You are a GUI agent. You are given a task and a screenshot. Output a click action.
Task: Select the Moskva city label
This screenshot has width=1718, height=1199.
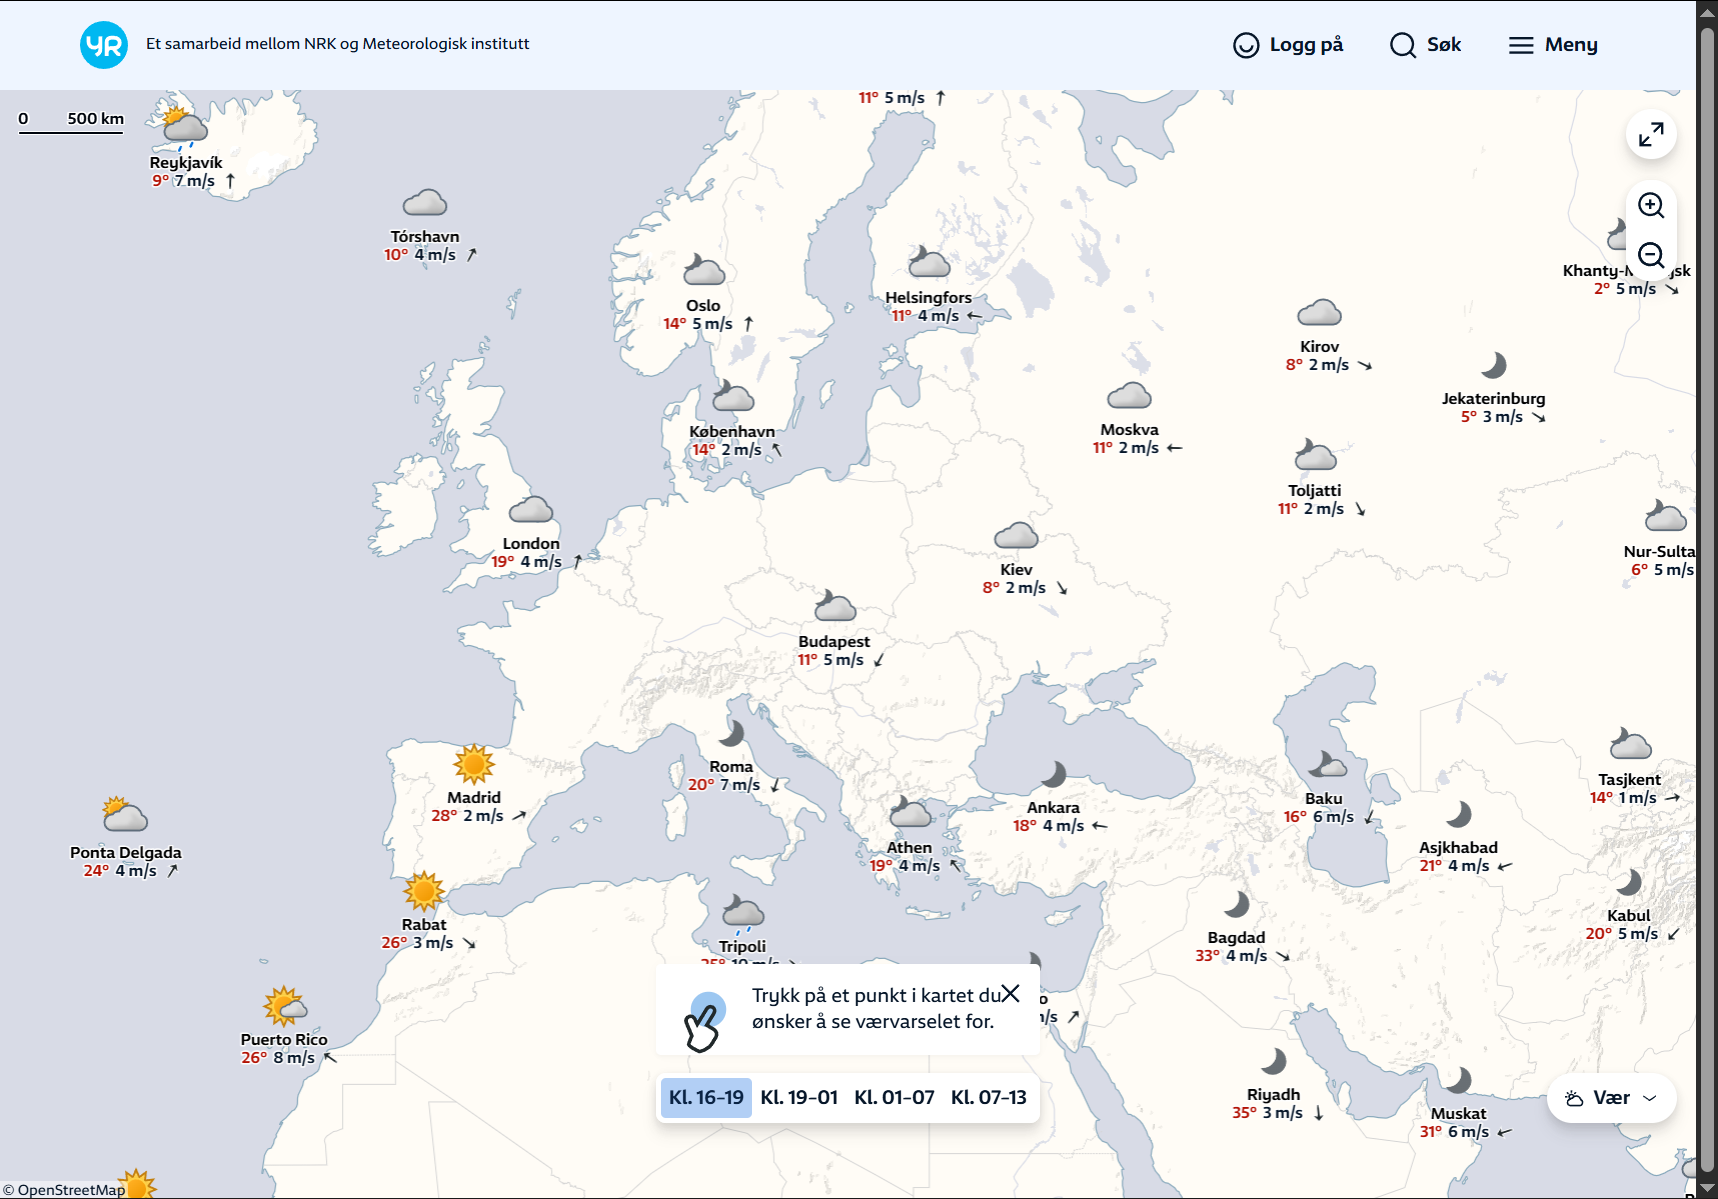coord(1130,430)
